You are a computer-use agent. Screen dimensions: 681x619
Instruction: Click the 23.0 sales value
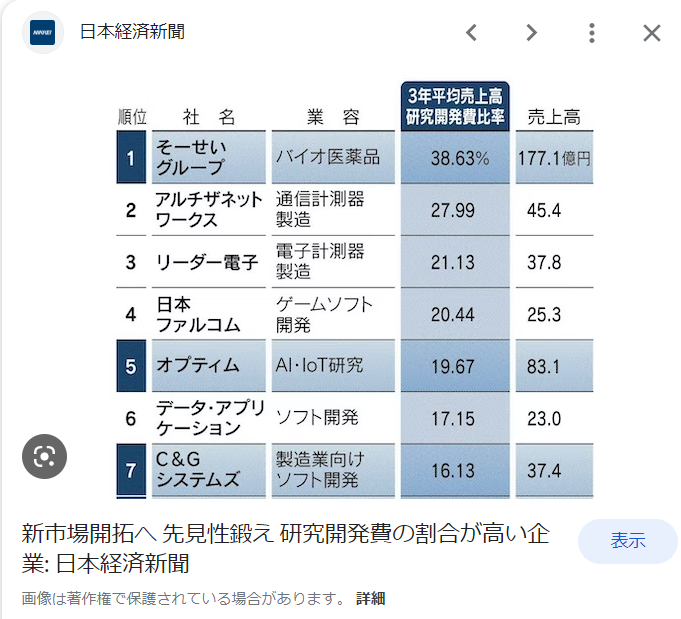pos(544,419)
